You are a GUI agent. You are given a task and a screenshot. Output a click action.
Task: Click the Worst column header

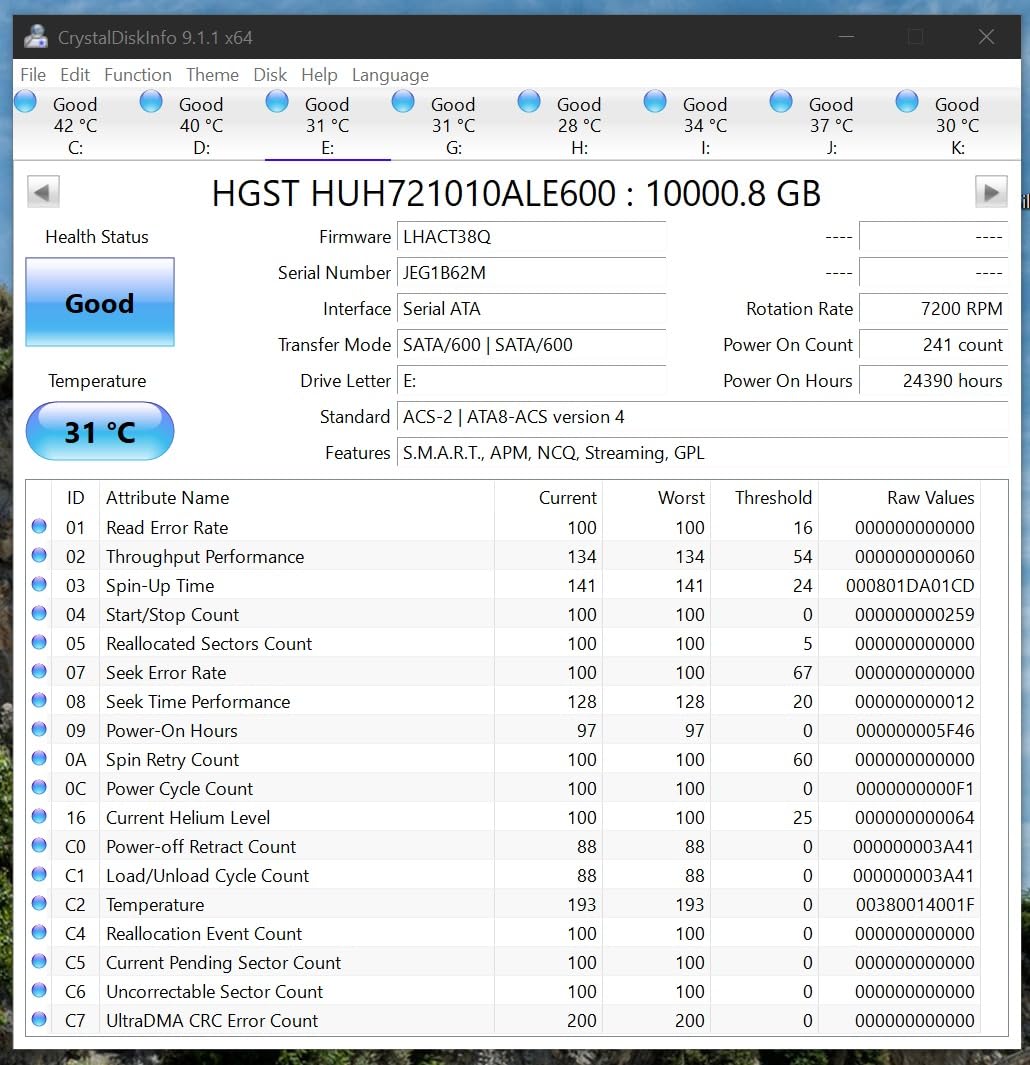coord(657,497)
